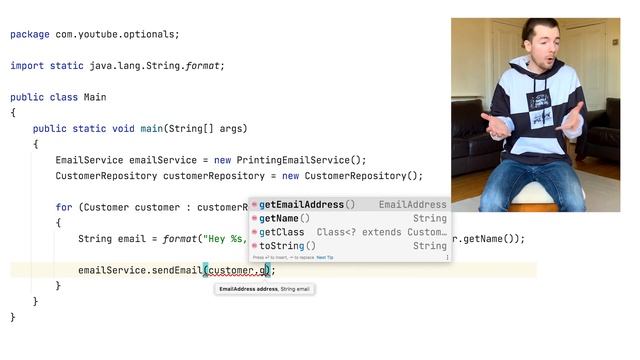Click the 'import static java.lang.String.format;' line
This screenshot has width=640, height=360.
(118, 66)
